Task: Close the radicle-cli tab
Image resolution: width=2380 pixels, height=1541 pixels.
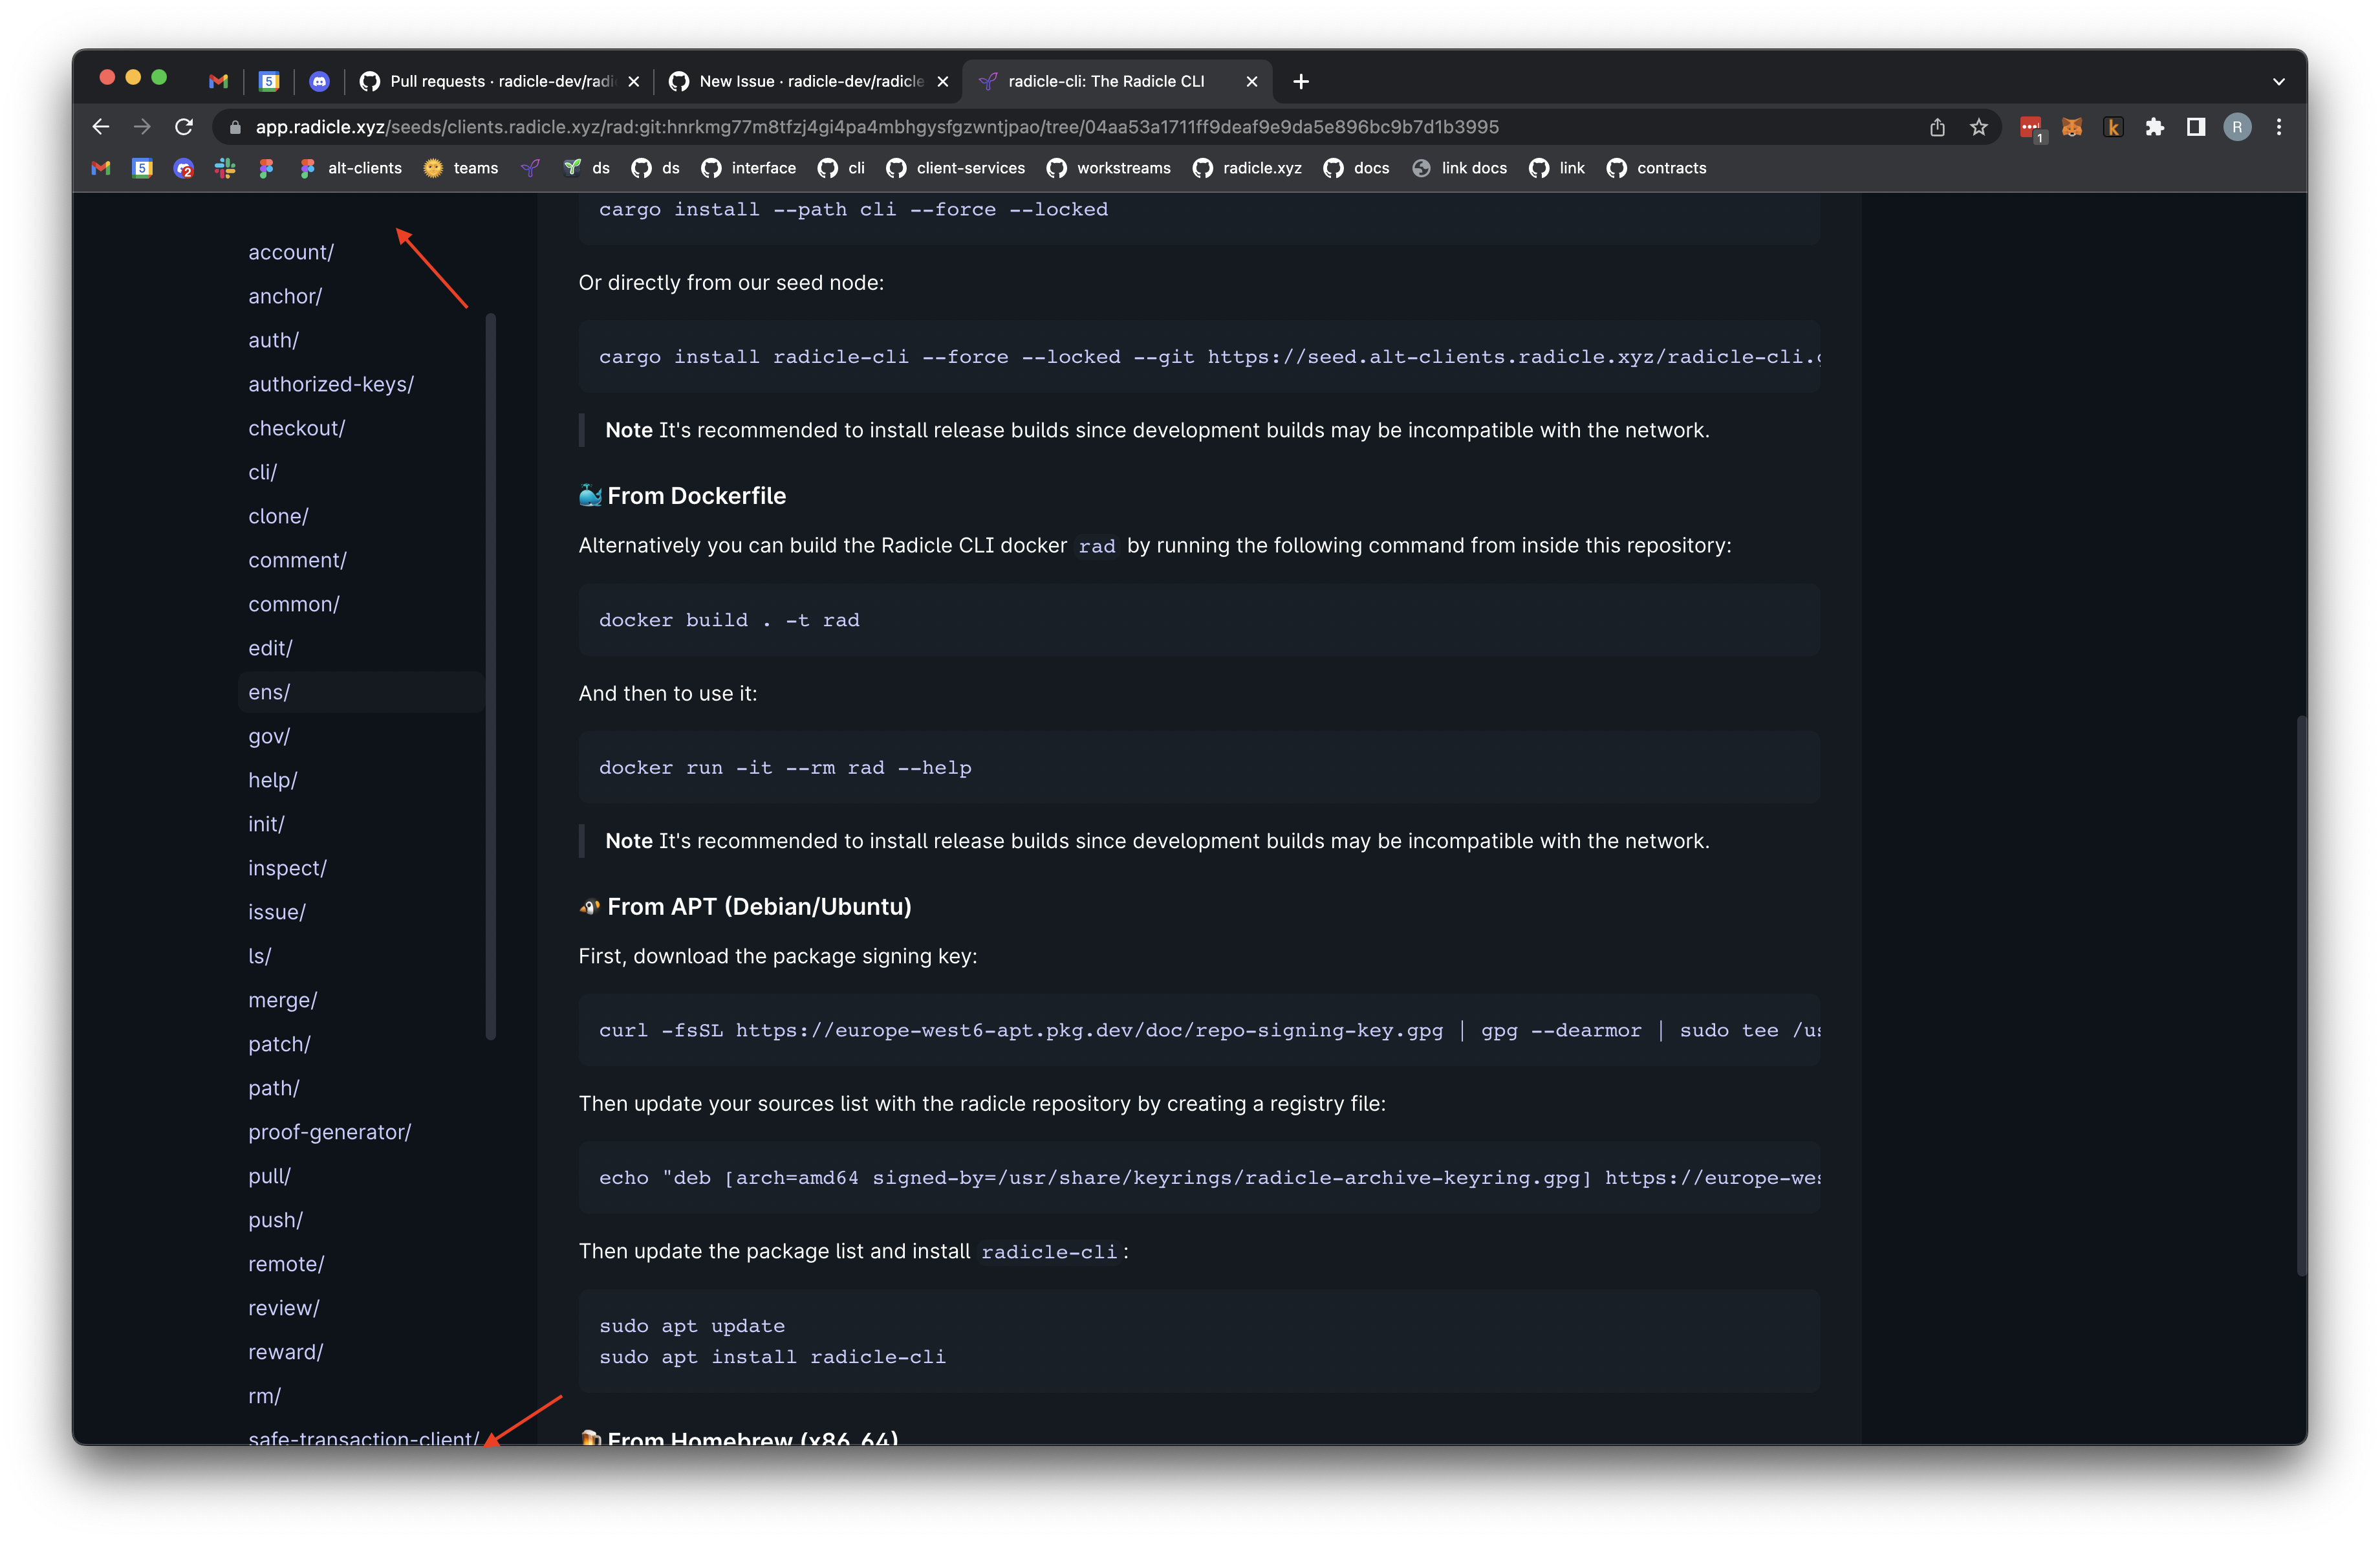Action: pos(1252,82)
